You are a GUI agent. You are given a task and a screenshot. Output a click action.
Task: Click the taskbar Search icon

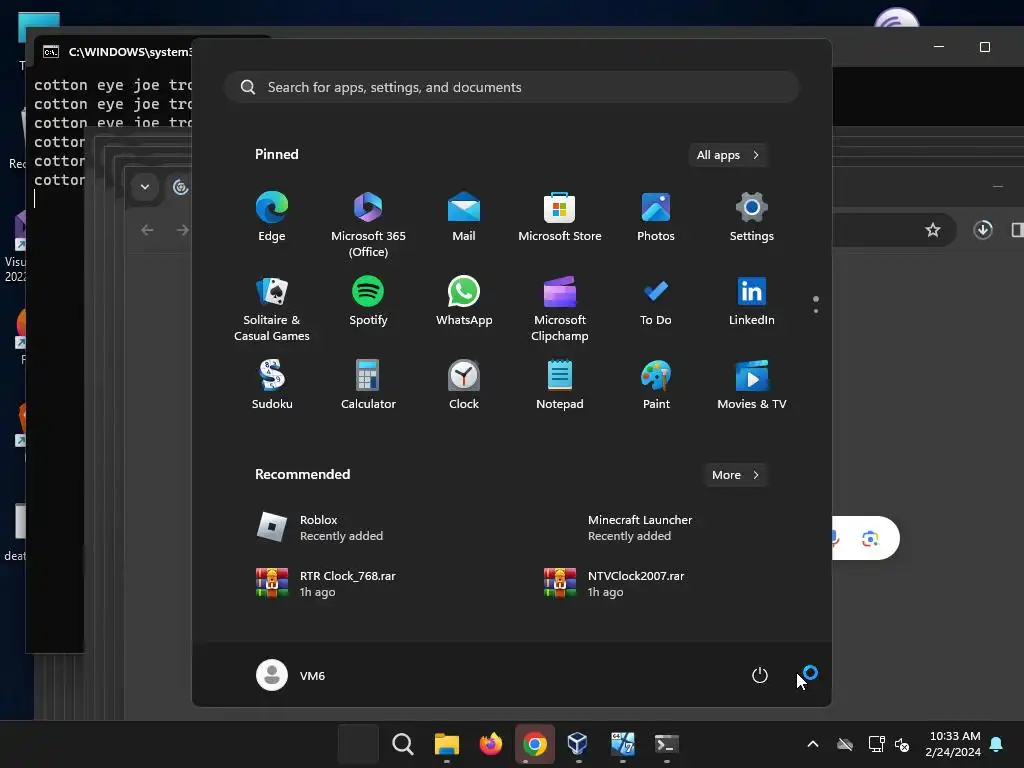point(402,744)
